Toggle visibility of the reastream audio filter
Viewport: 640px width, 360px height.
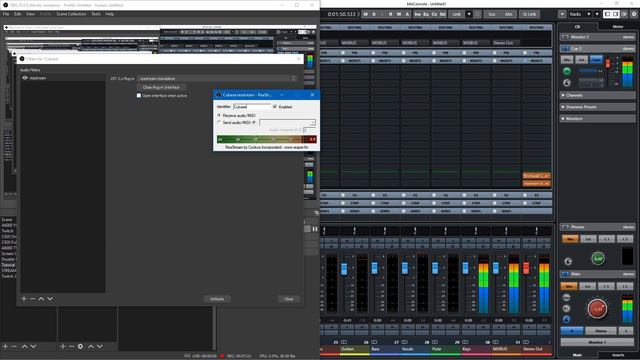coord(25,78)
